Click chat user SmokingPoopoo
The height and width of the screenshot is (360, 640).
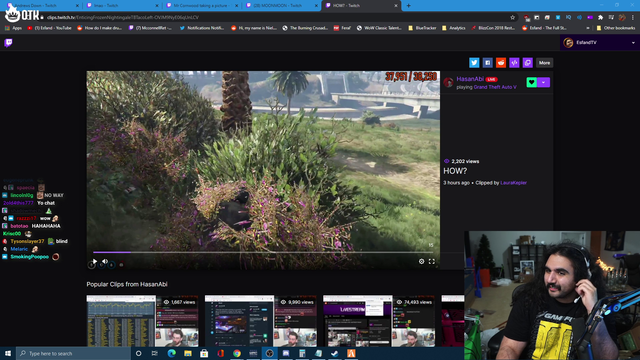pyautogui.click(x=29, y=257)
